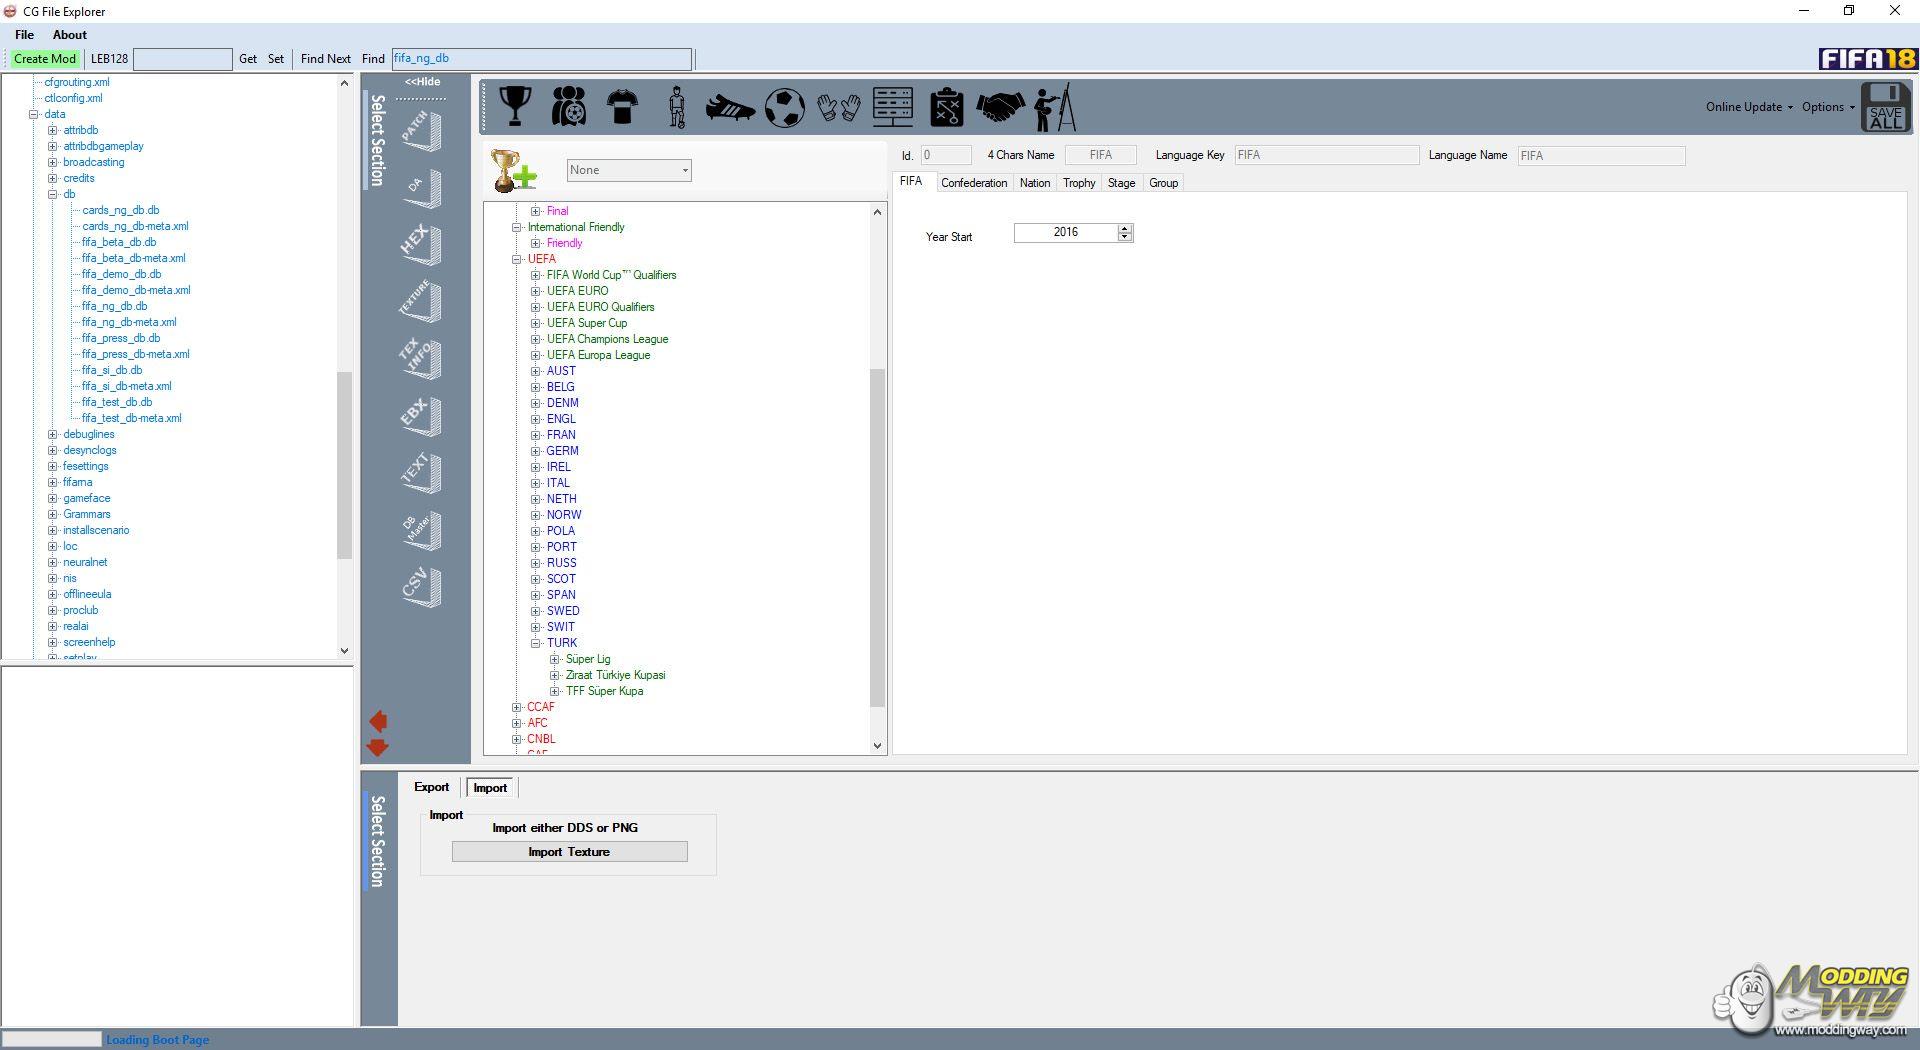Click the Find text field

point(541,59)
